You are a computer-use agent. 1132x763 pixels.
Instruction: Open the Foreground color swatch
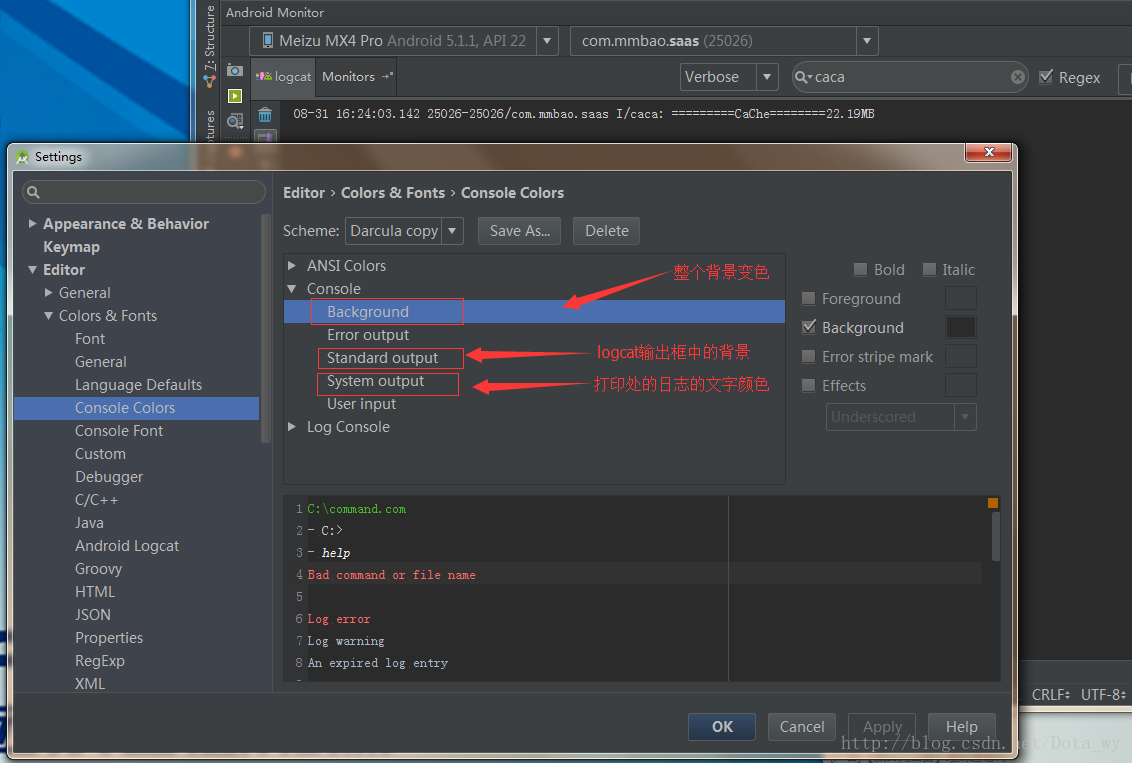click(961, 298)
